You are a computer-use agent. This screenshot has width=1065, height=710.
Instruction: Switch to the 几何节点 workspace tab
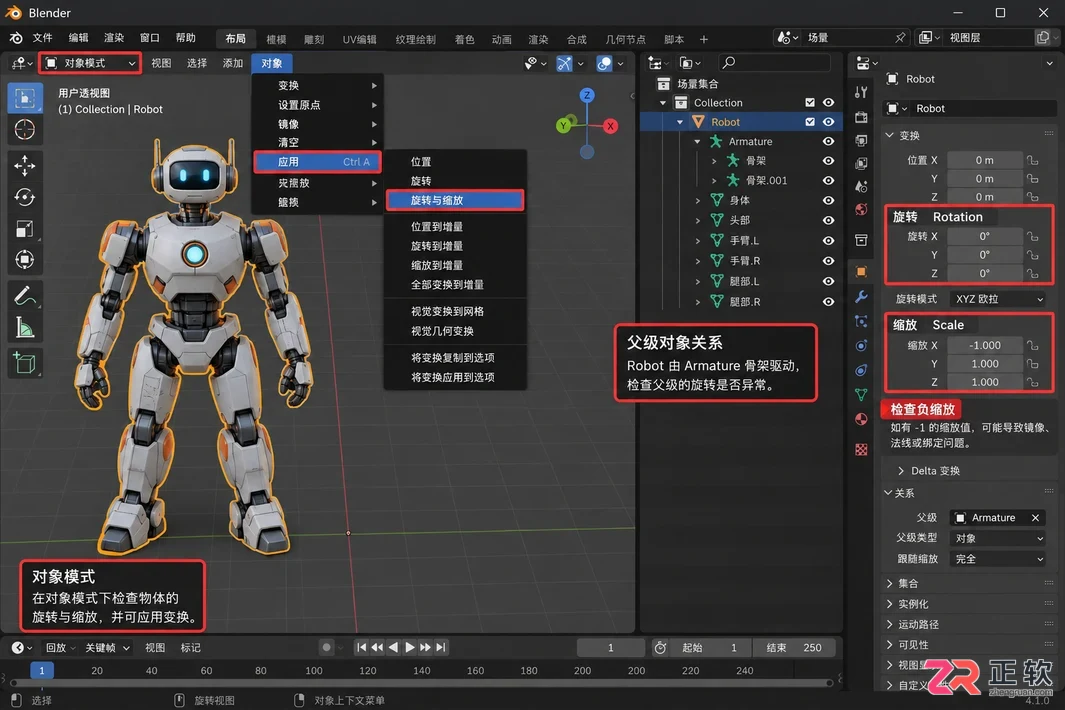point(625,39)
